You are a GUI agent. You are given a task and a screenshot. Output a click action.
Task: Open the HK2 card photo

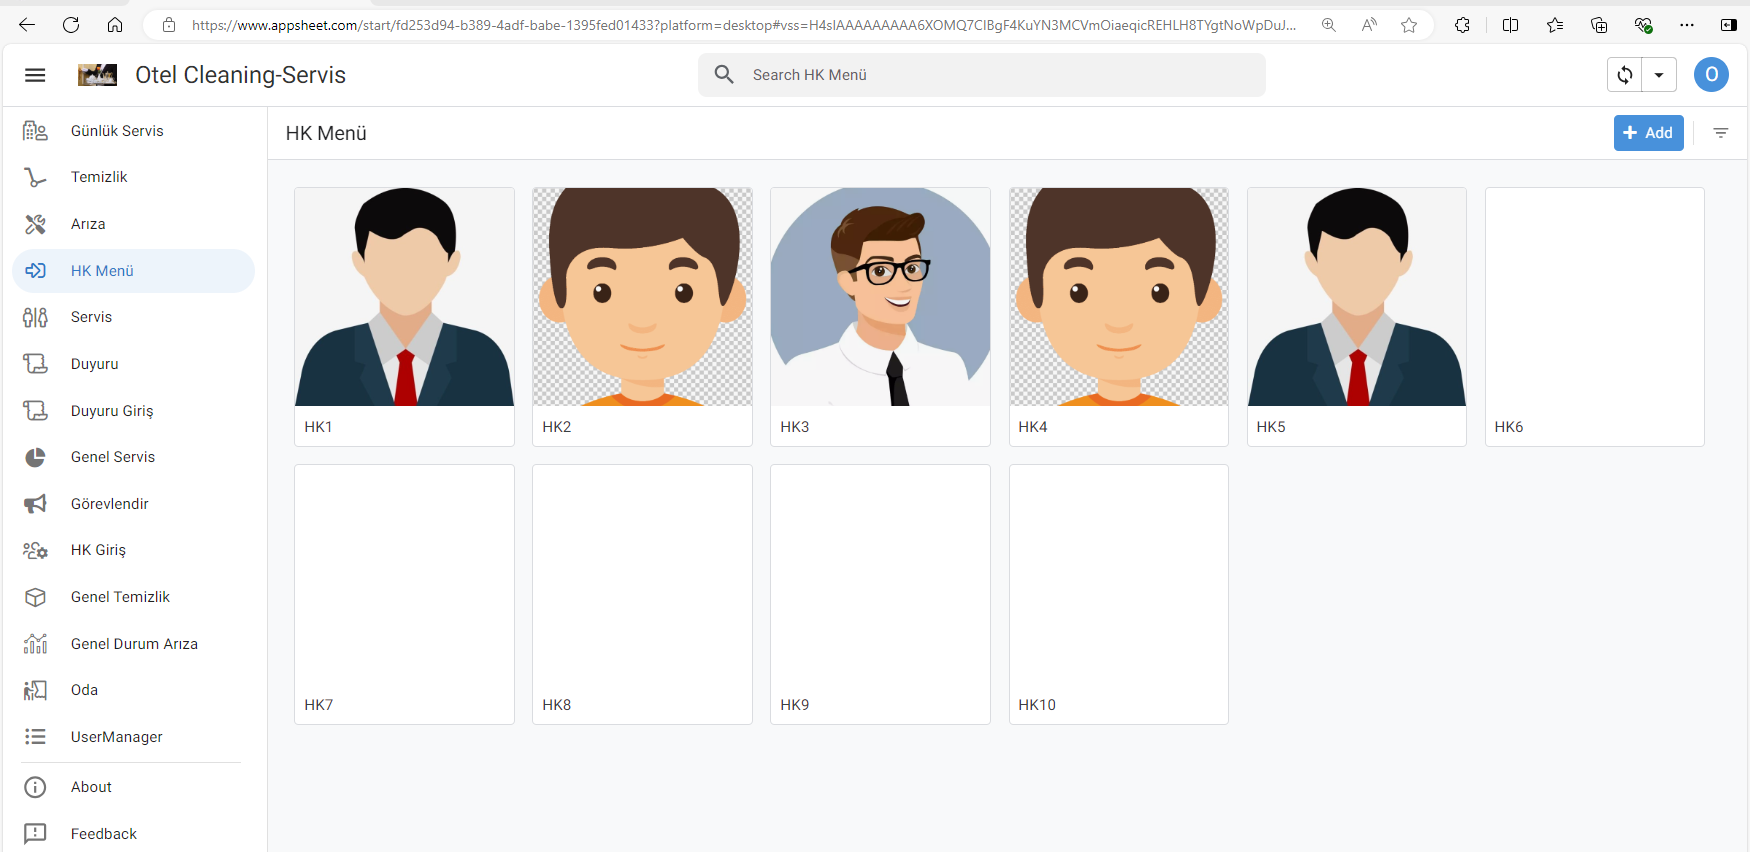(x=643, y=297)
